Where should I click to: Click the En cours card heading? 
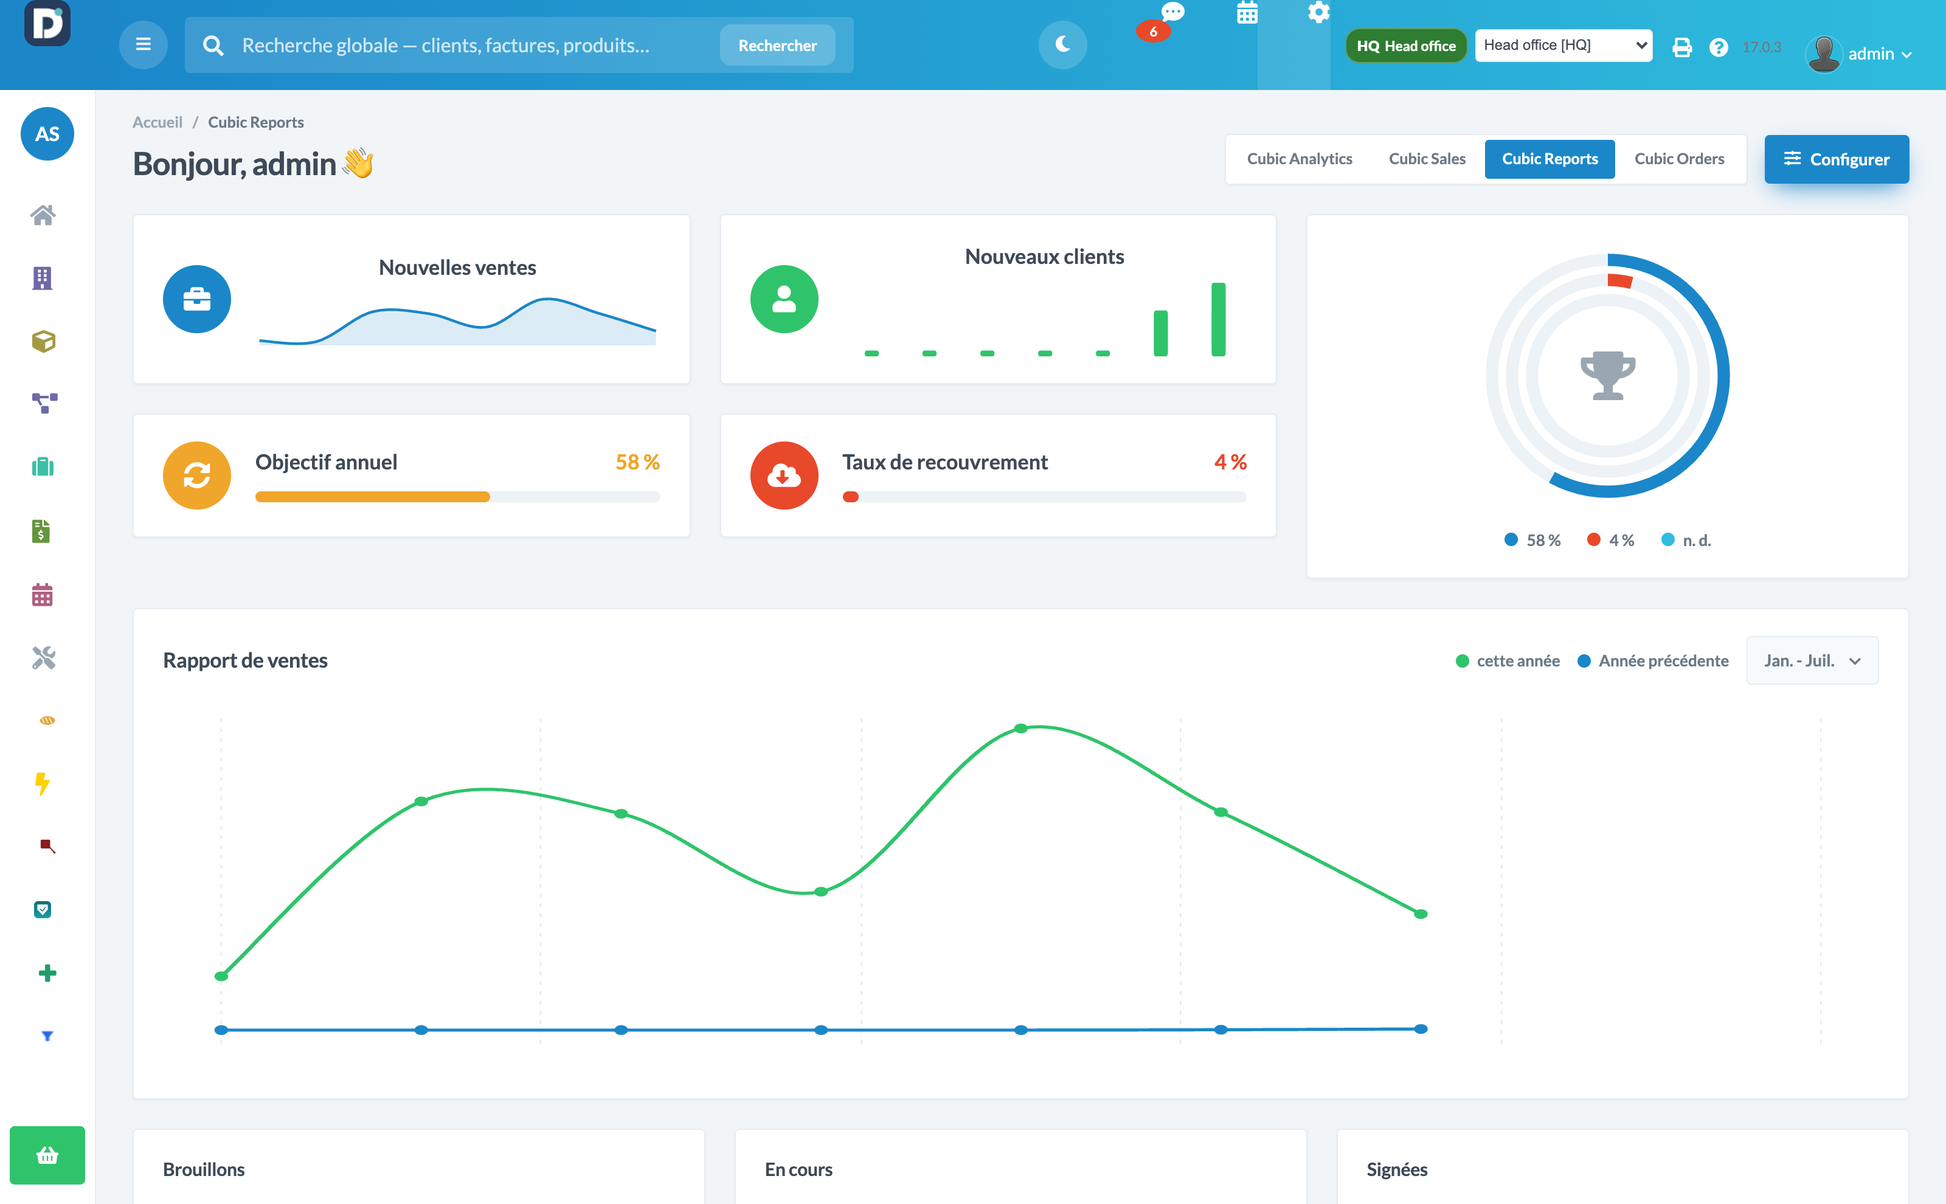click(x=798, y=1169)
